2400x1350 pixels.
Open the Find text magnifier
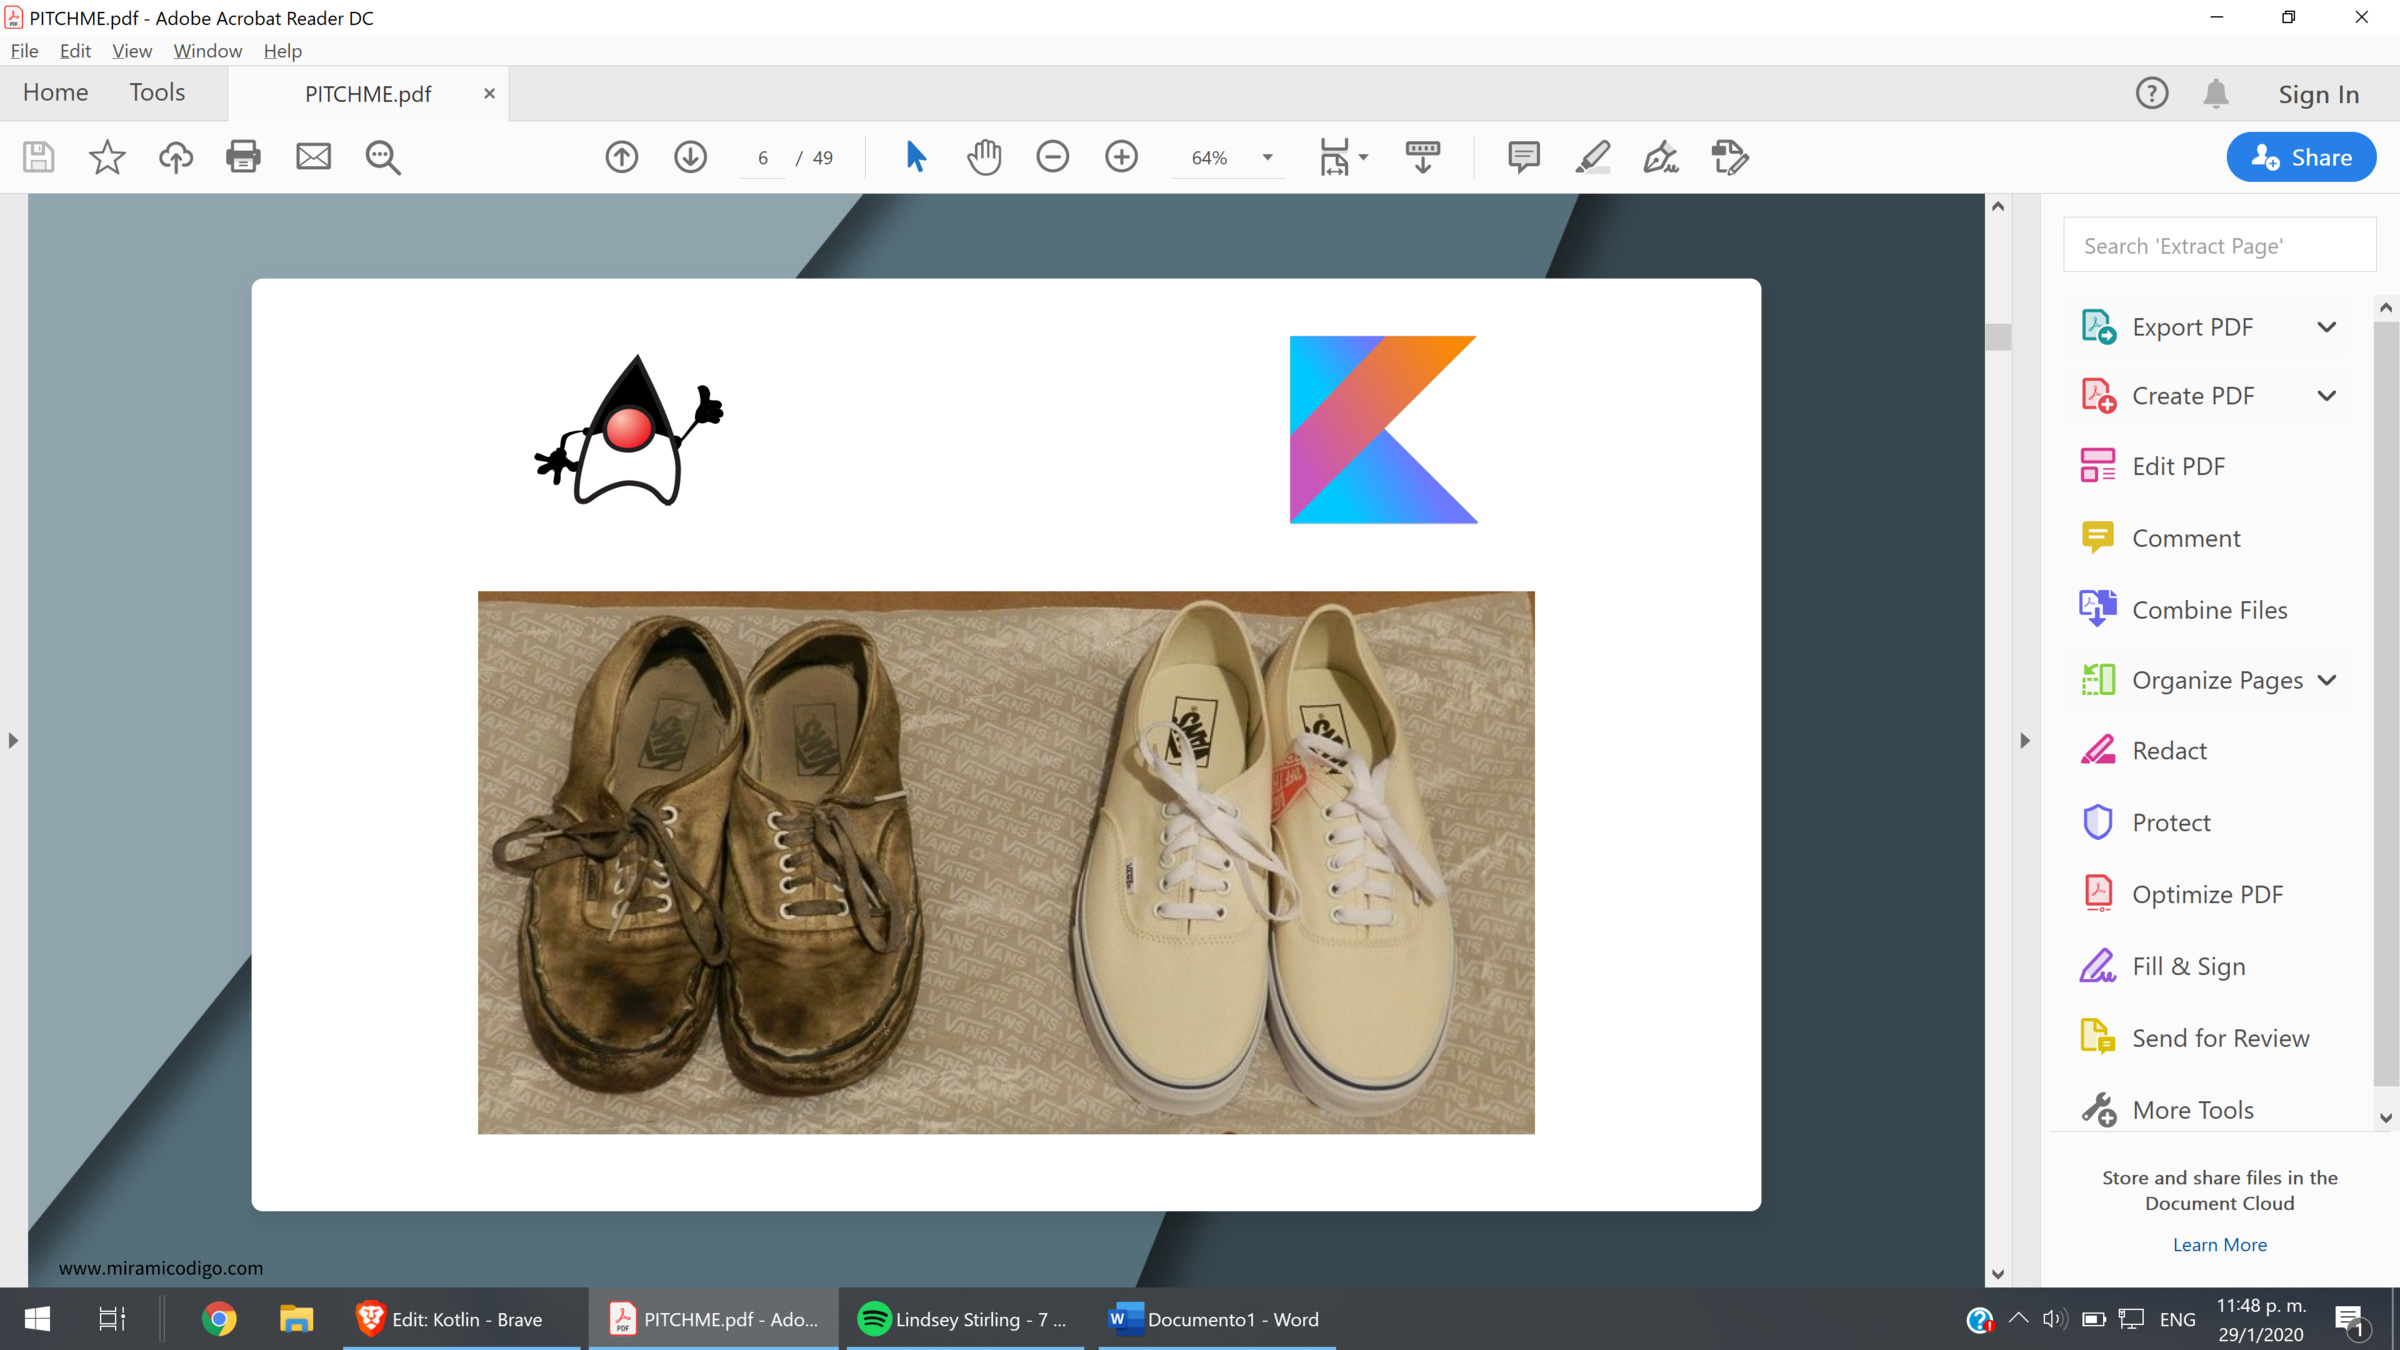[x=382, y=157]
